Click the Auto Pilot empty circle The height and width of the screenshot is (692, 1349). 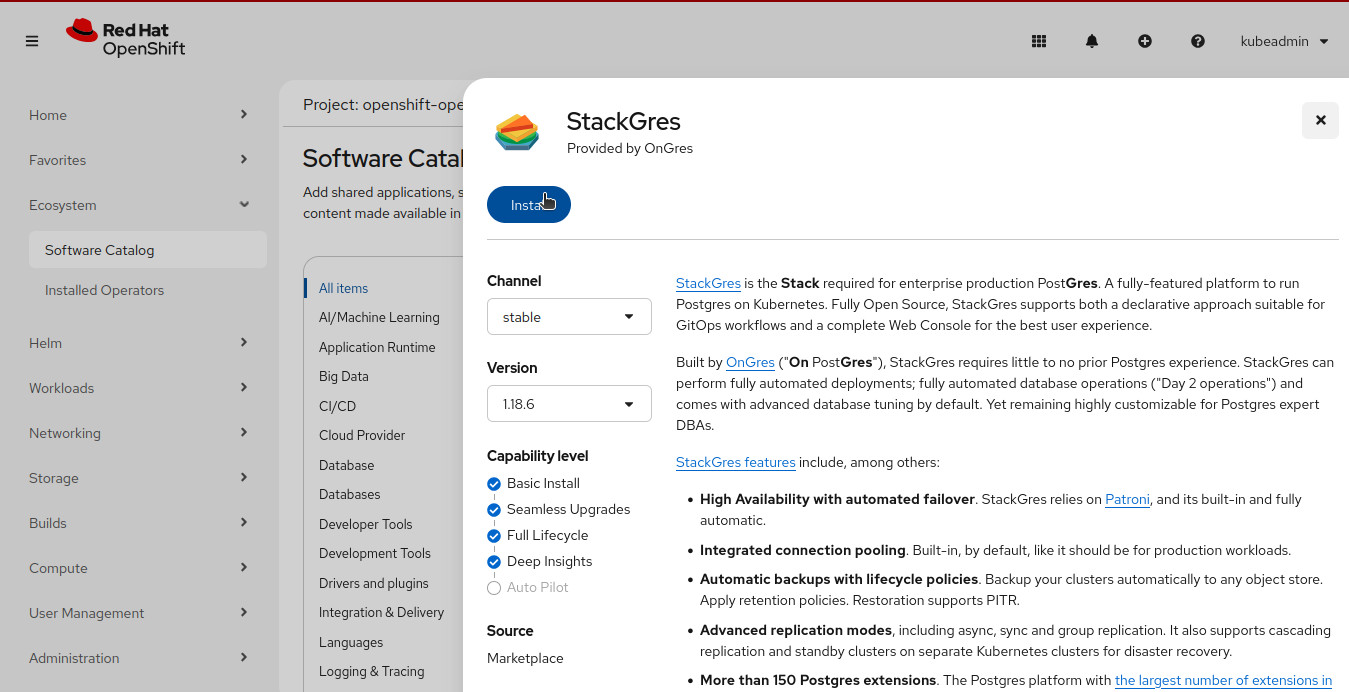click(x=494, y=588)
